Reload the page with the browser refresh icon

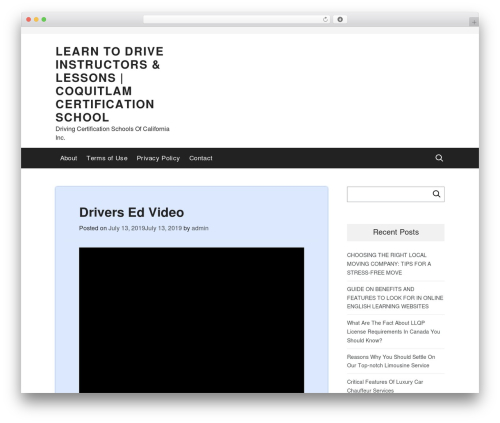point(325,20)
